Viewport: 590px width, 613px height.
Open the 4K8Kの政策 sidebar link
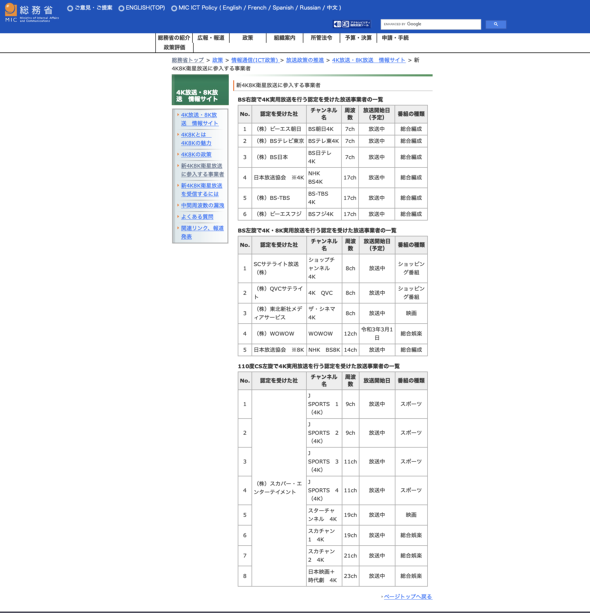pos(196,154)
